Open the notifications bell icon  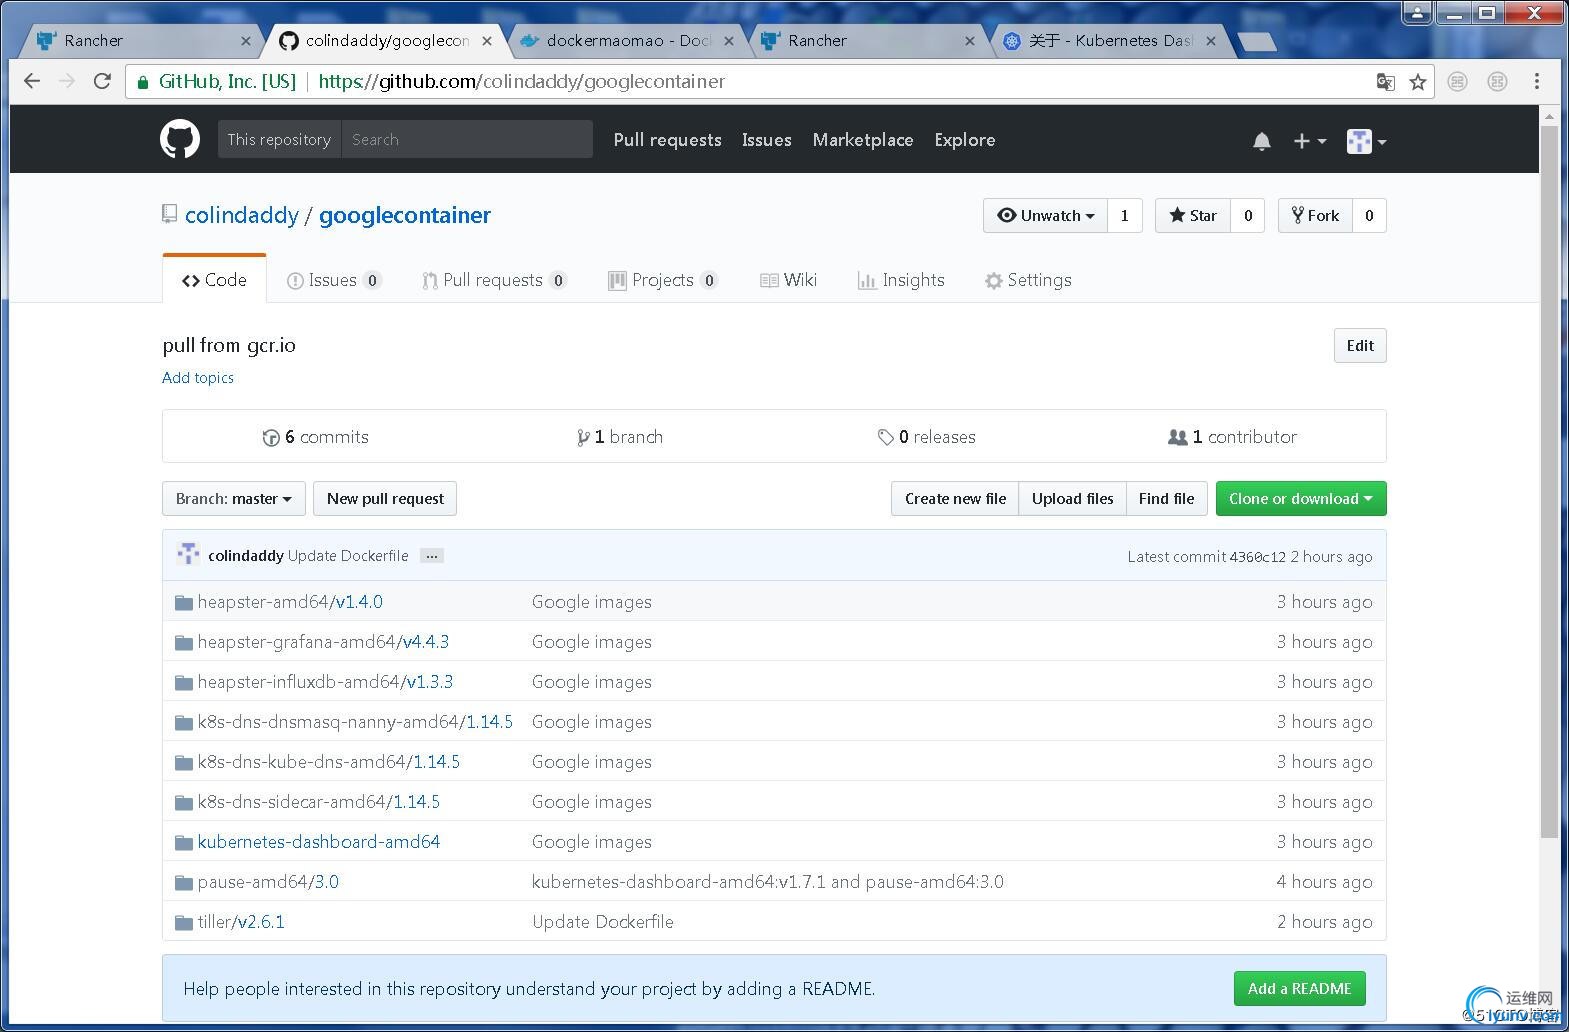(1262, 141)
